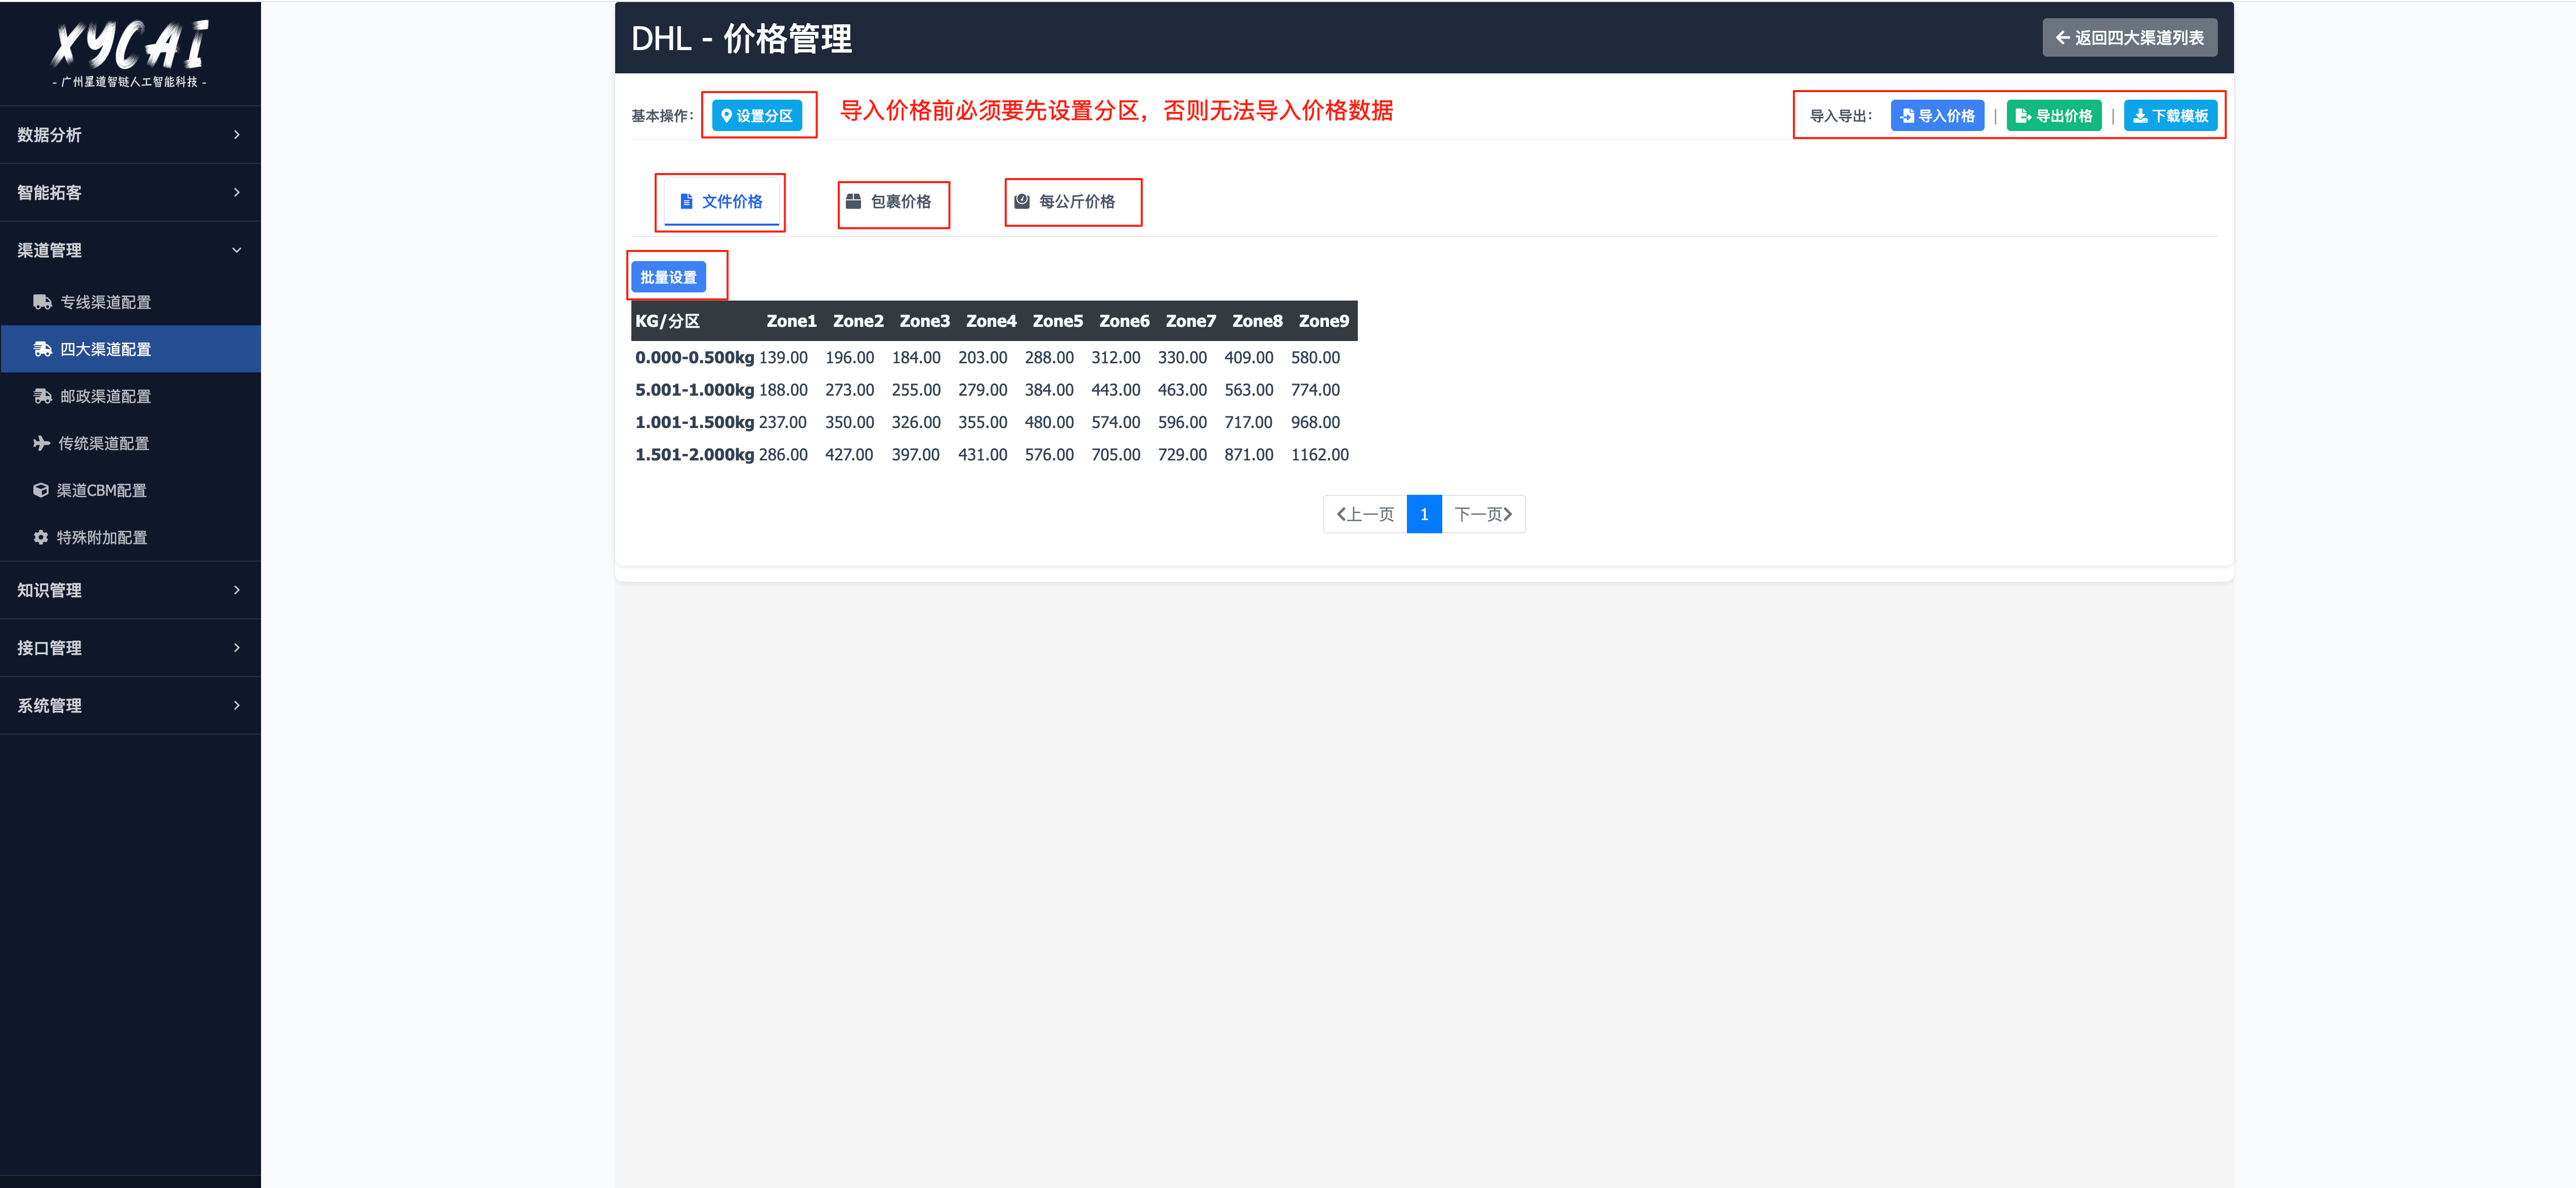Click the 580.00 price cell
The height and width of the screenshot is (1188, 2576).
click(x=1315, y=357)
